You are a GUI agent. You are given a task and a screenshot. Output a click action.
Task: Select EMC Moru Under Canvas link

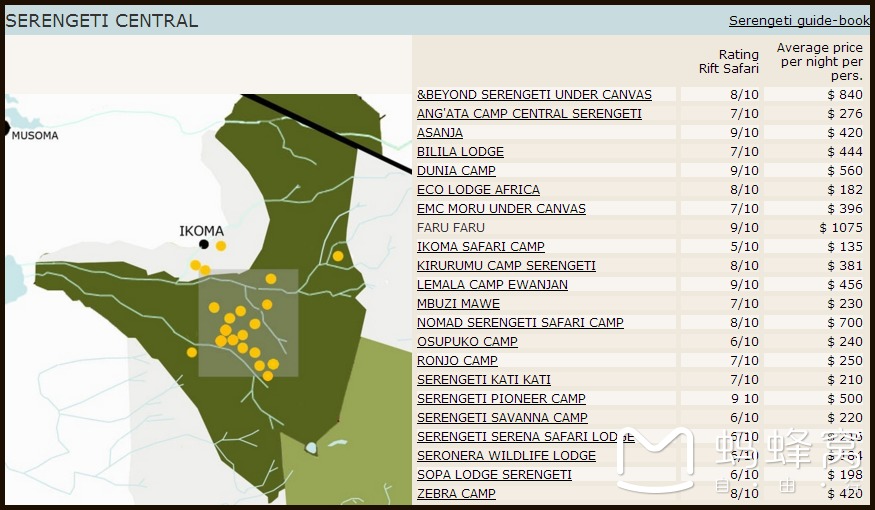501,209
